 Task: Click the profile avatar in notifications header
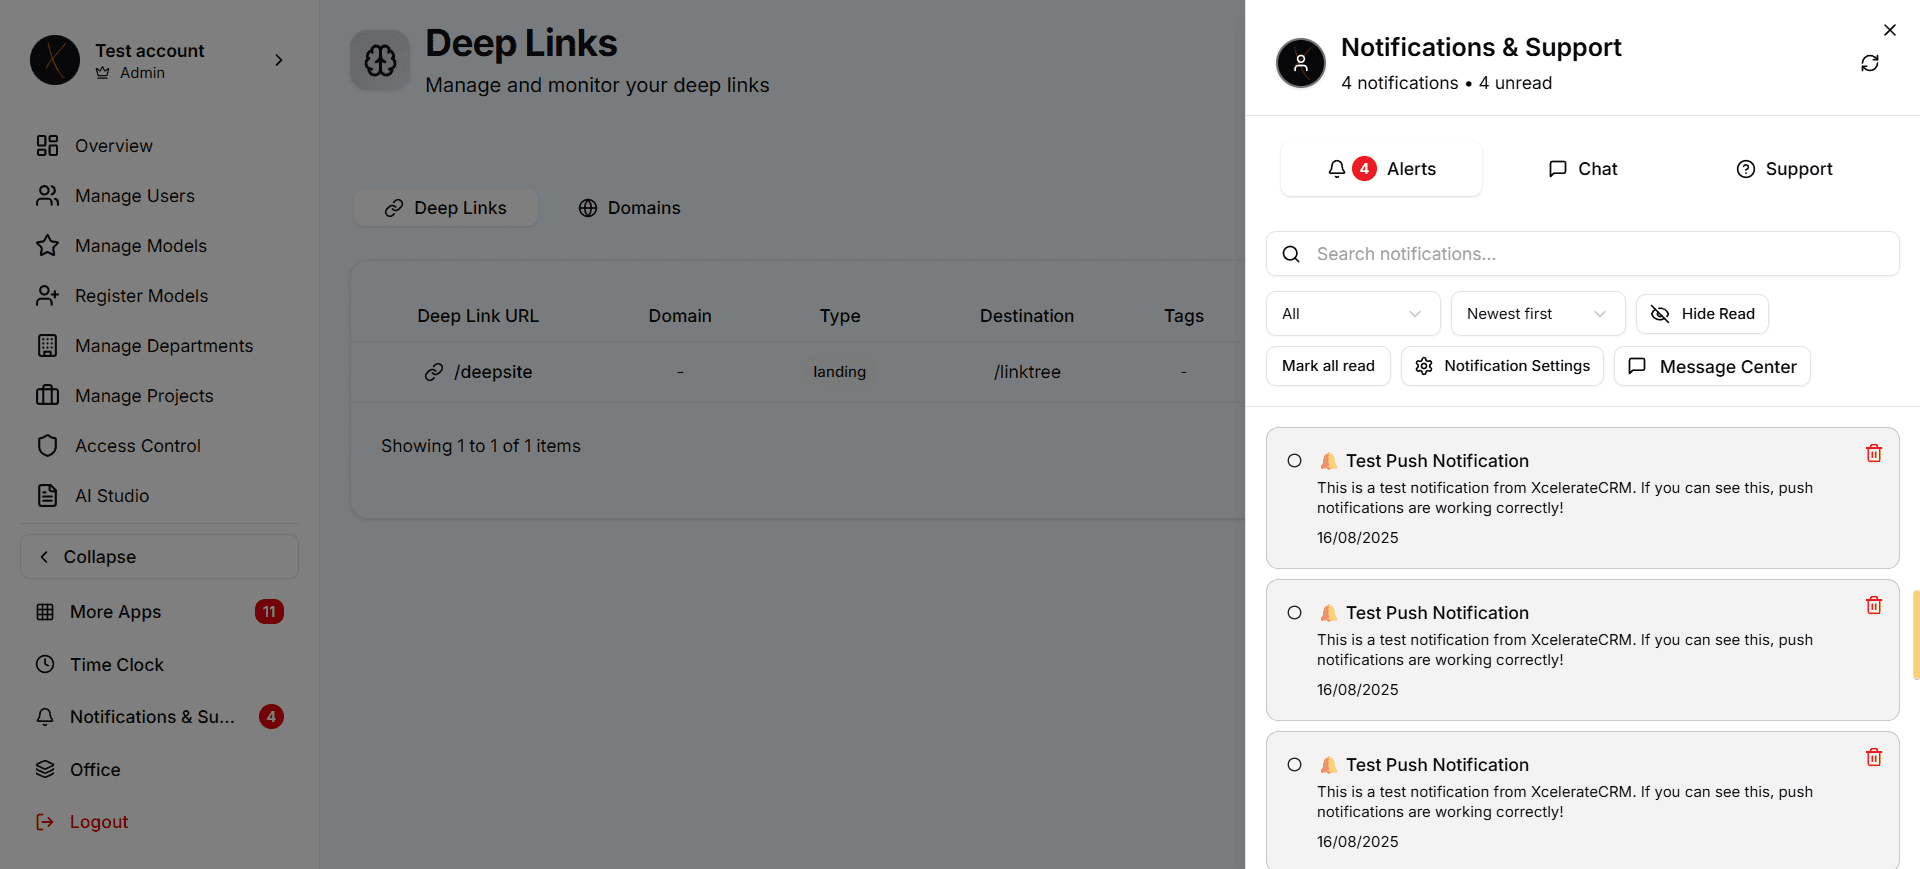tap(1300, 63)
